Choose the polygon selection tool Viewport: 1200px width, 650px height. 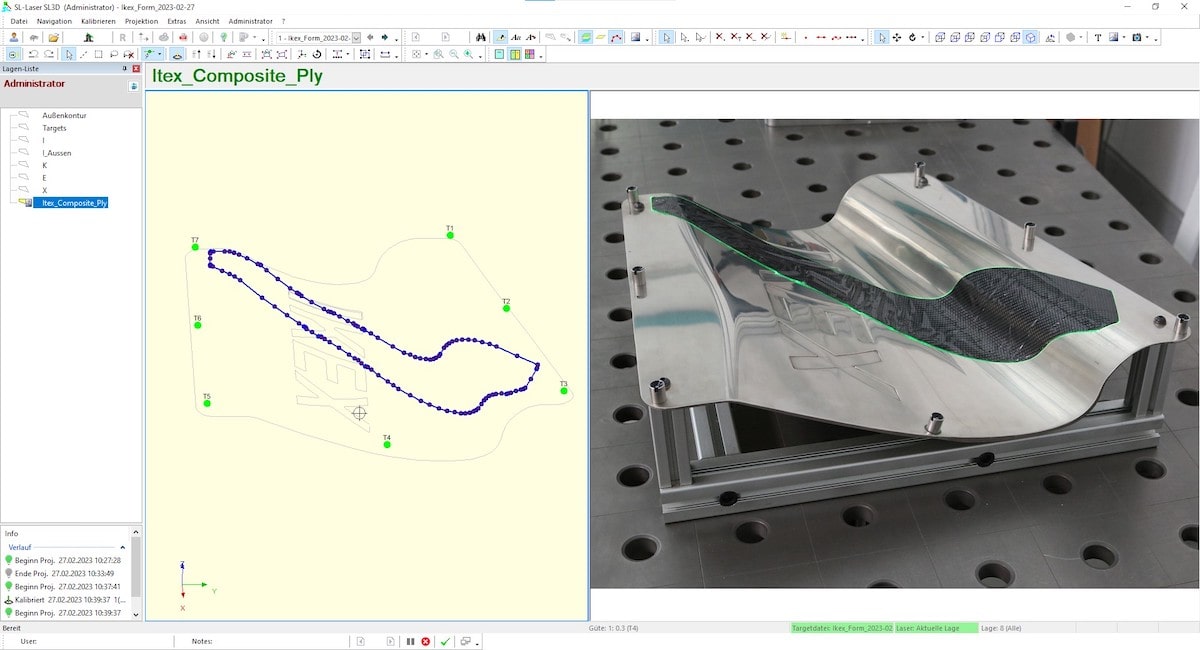(113, 55)
